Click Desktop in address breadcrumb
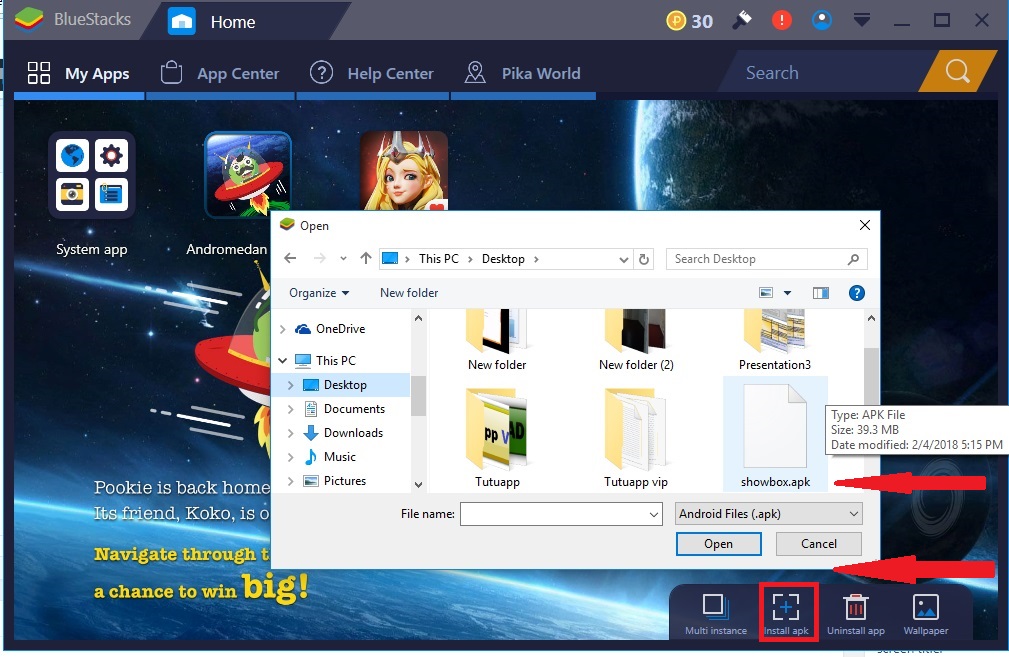Screen dimensions: 1009x657 pos(503,259)
